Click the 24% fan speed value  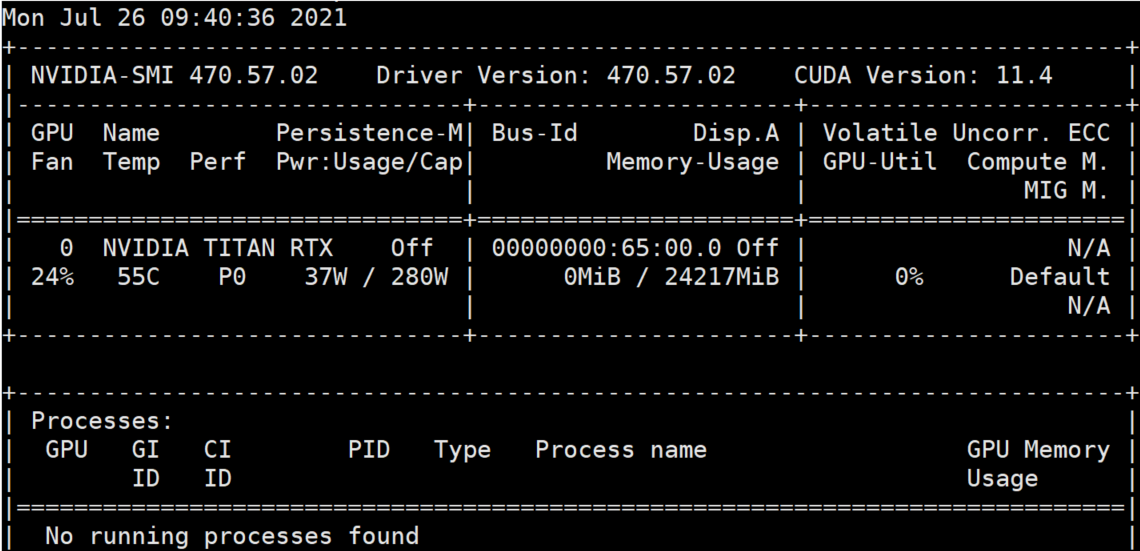[52, 277]
